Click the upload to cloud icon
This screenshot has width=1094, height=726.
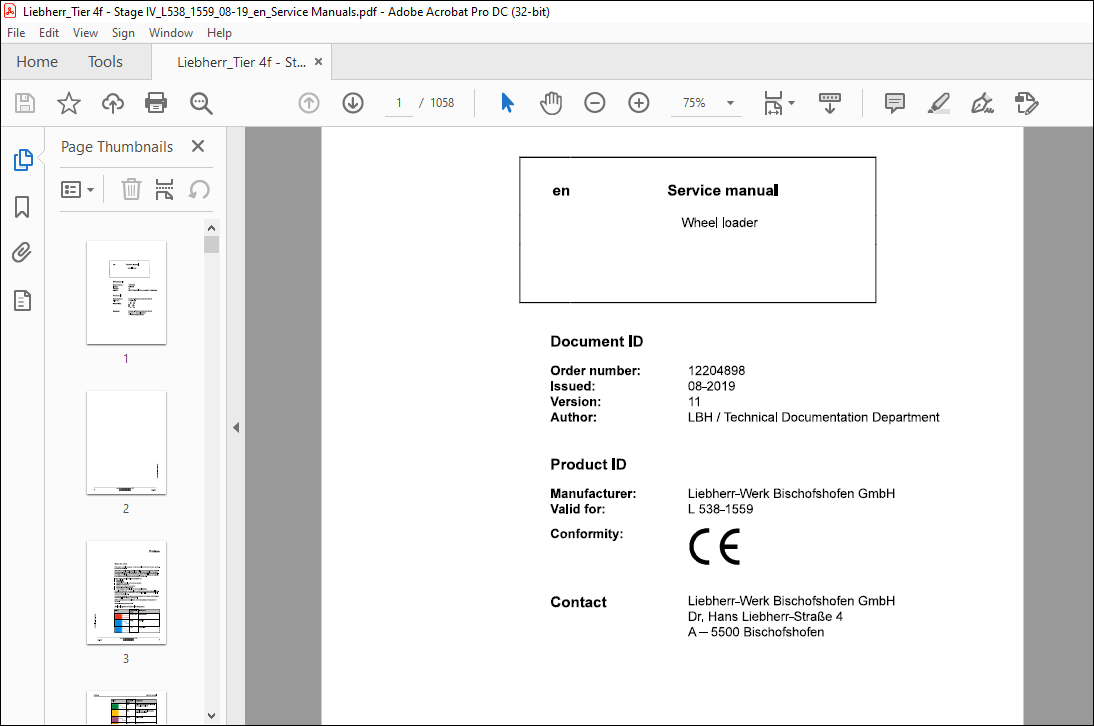(x=112, y=103)
